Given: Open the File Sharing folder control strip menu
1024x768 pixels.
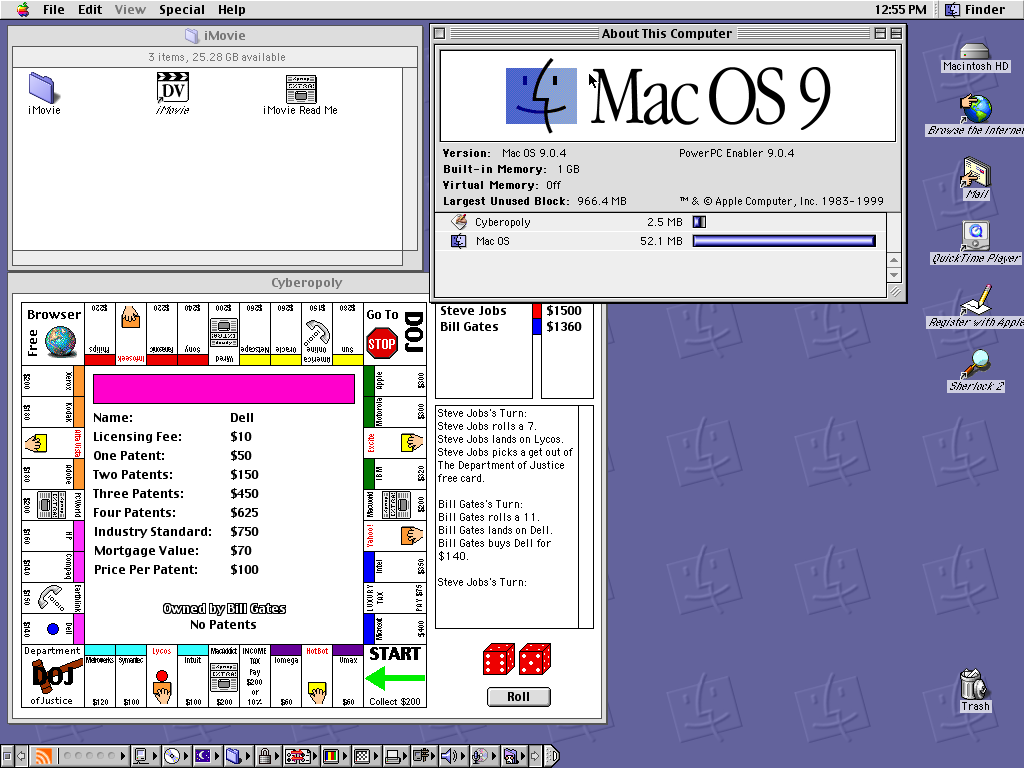Looking at the screenshot, I should pos(238,756).
